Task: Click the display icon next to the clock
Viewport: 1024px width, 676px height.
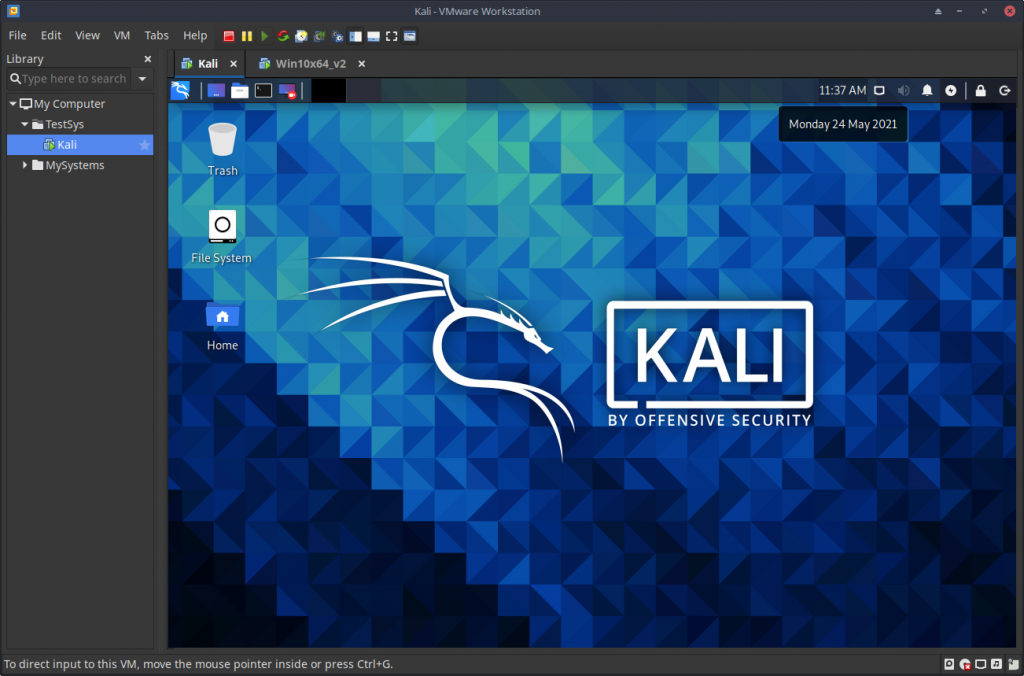Action: (880, 90)
